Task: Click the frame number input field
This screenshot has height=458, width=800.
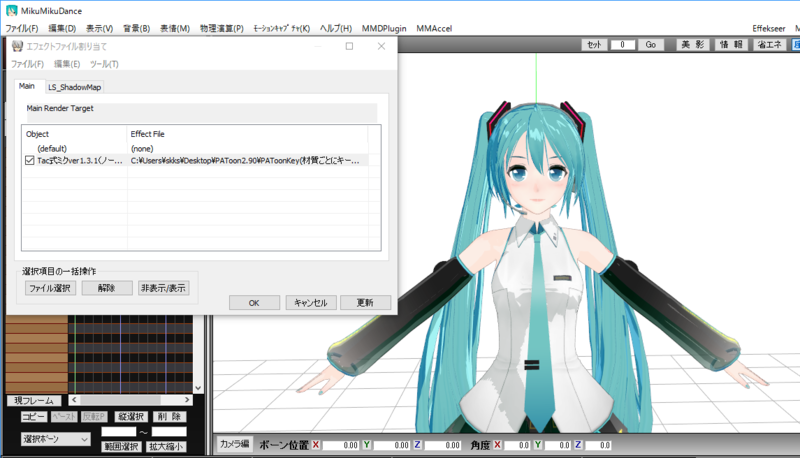Action: [x=622, y=45]
